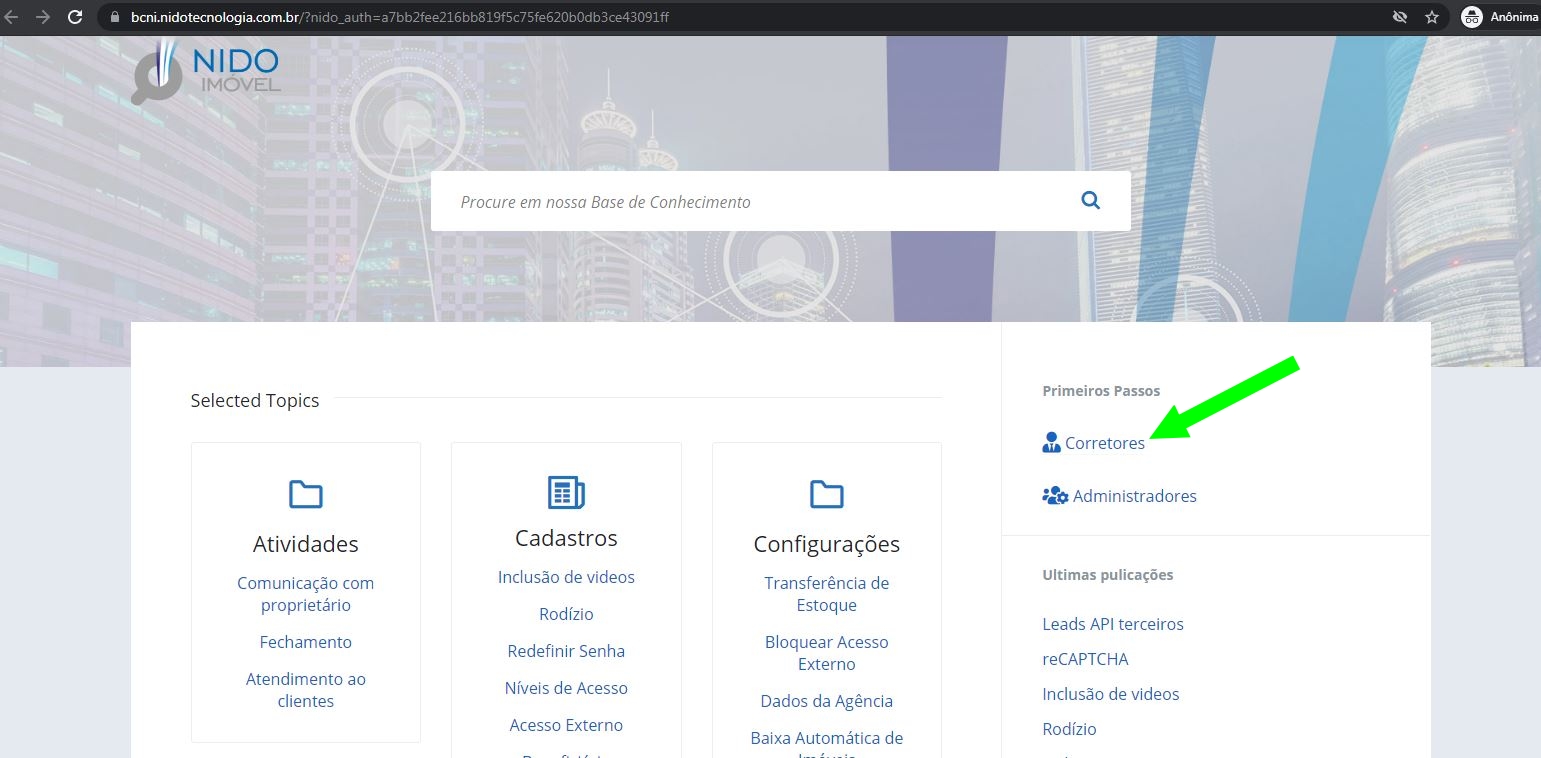The width and height of the screenshot is (1541, 758).
Task: Click the Configurações folder icon
Action: point(826,494)
